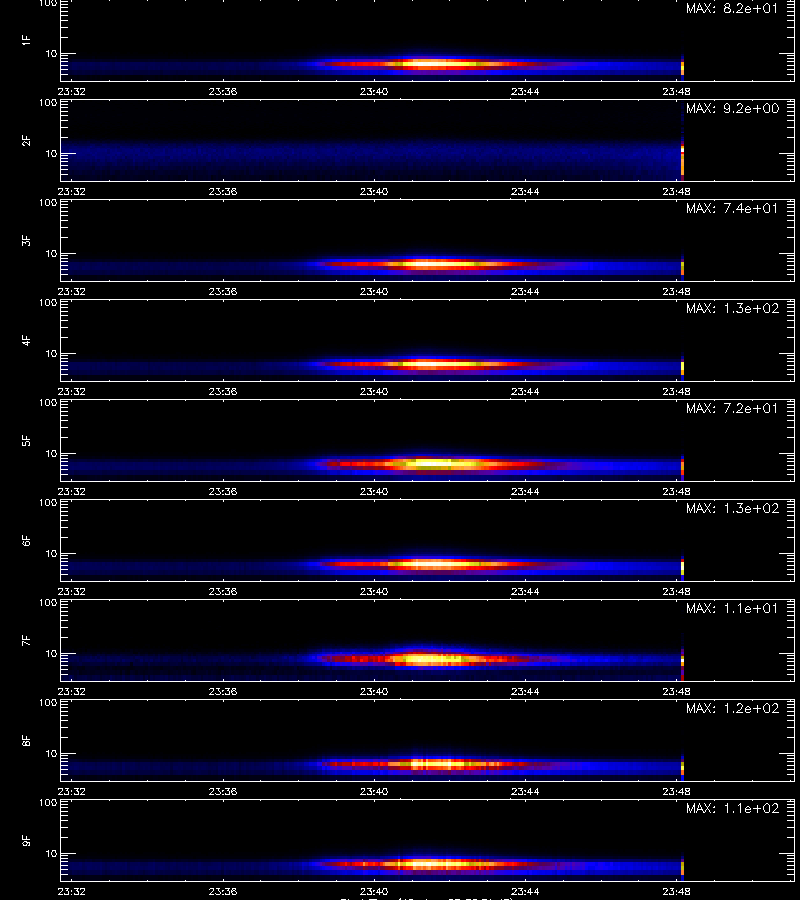Image resolution: width=800 pixels, height=900 pixels.
Task: Click the 23:32 time label under panel 6F
Action: pos(72,592)
